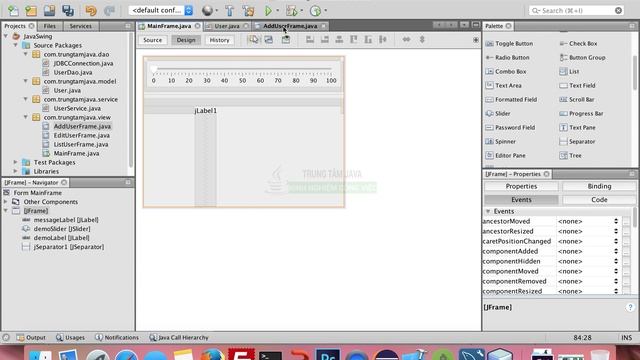This screenshot has height=360, width=640.
Task: Collapse com.trungtamjava.dao package
Action: [x=26, y=54]
